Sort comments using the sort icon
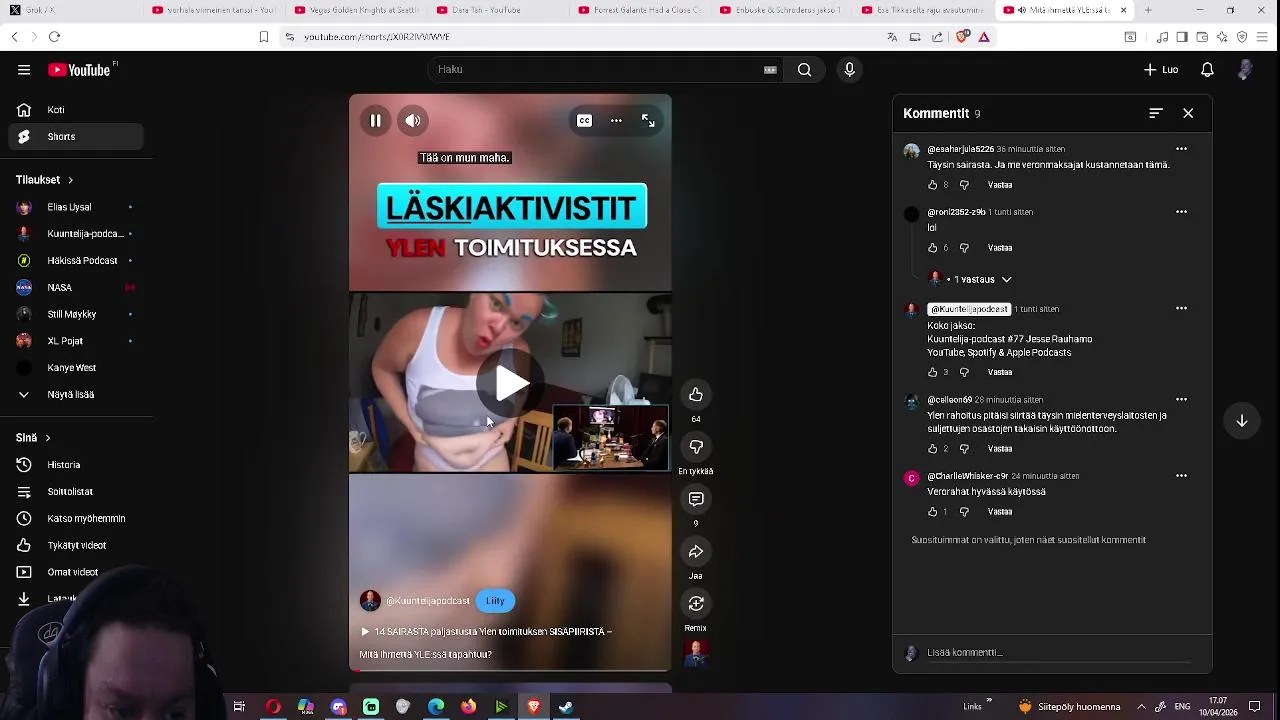 pyautogui.click(x=1156, y=113)
